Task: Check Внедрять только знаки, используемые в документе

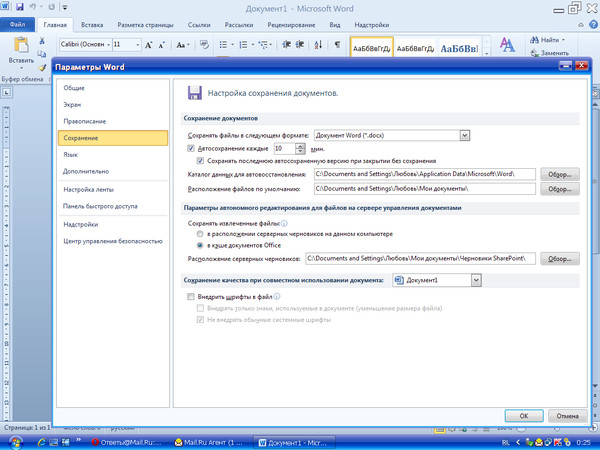Action: 200,308
